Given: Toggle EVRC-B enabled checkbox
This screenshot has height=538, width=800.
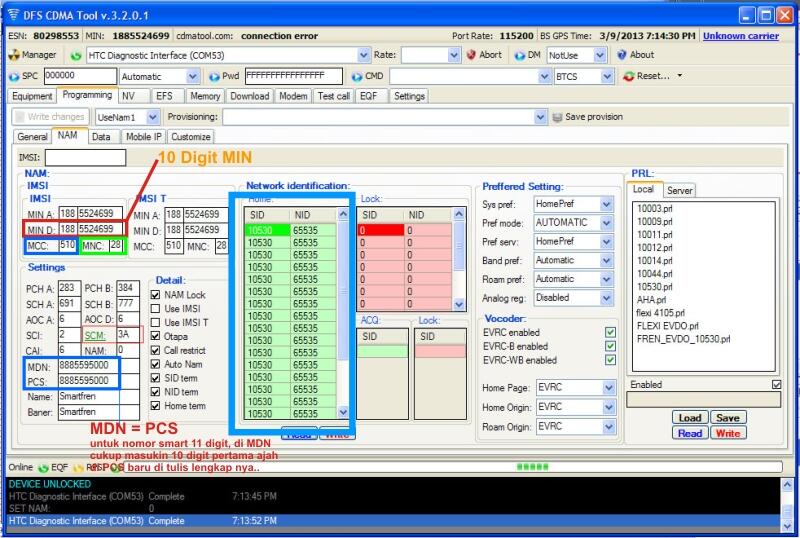Looking at the screenshot, I should [x=610, y=346].
